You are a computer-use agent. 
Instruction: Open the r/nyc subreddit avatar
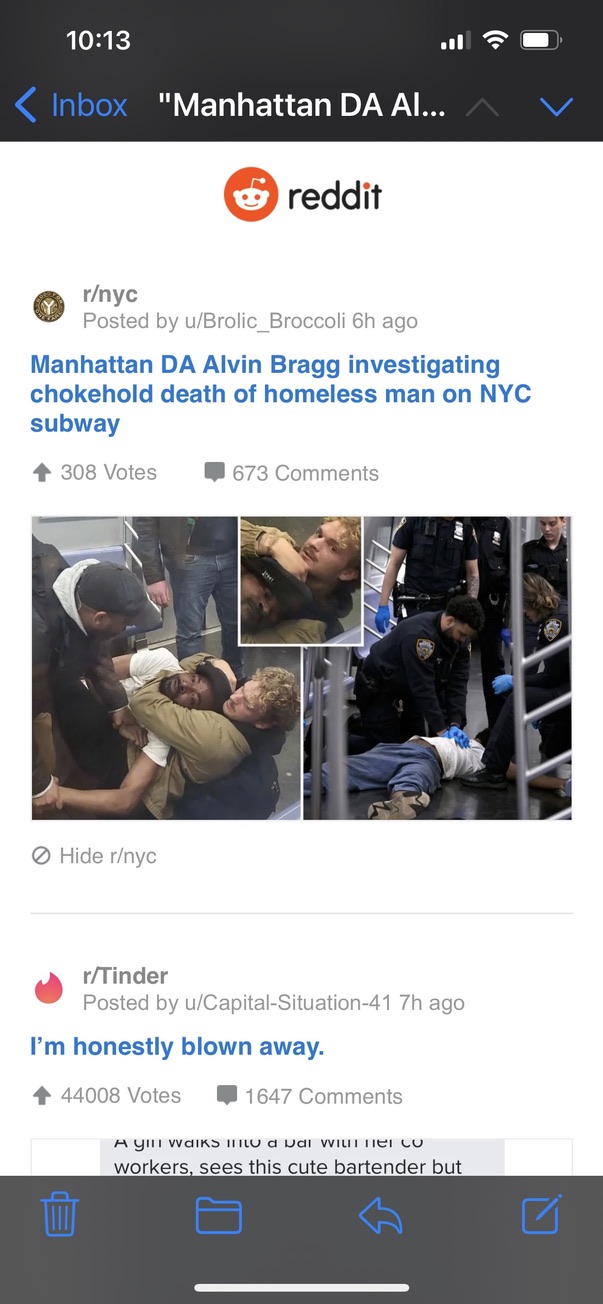pyautogui.click(x=49, y=307)
